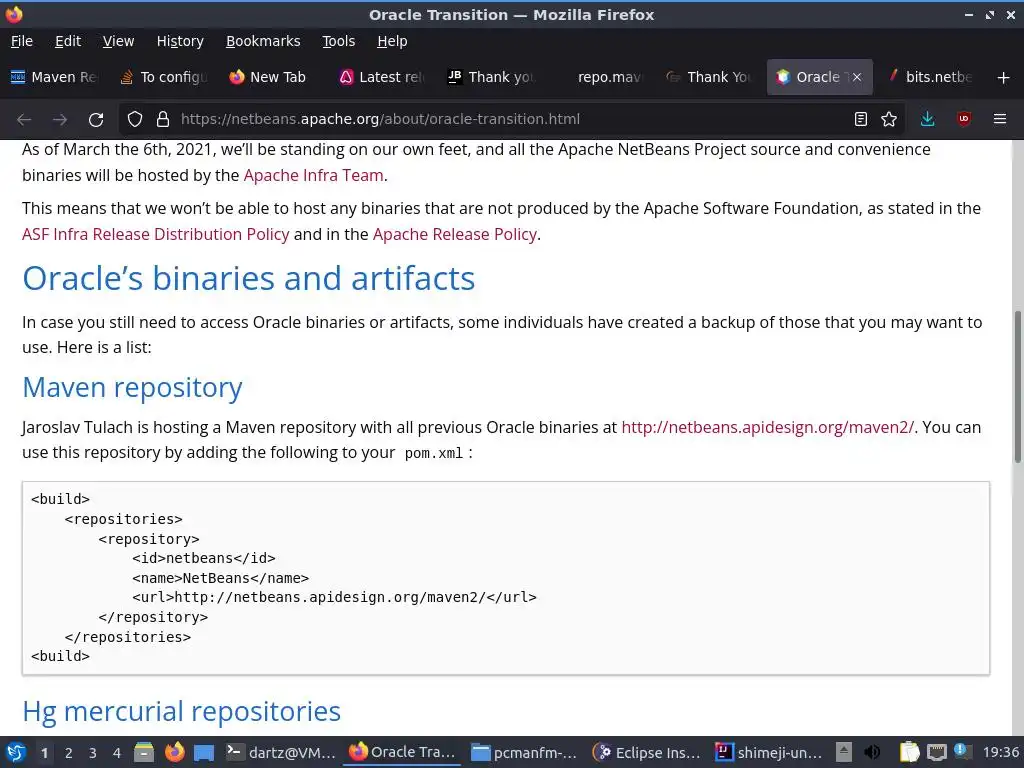1024x768 pixels.
Task: Open Eclipse Installer taskbar window
Action: [647, 752]
